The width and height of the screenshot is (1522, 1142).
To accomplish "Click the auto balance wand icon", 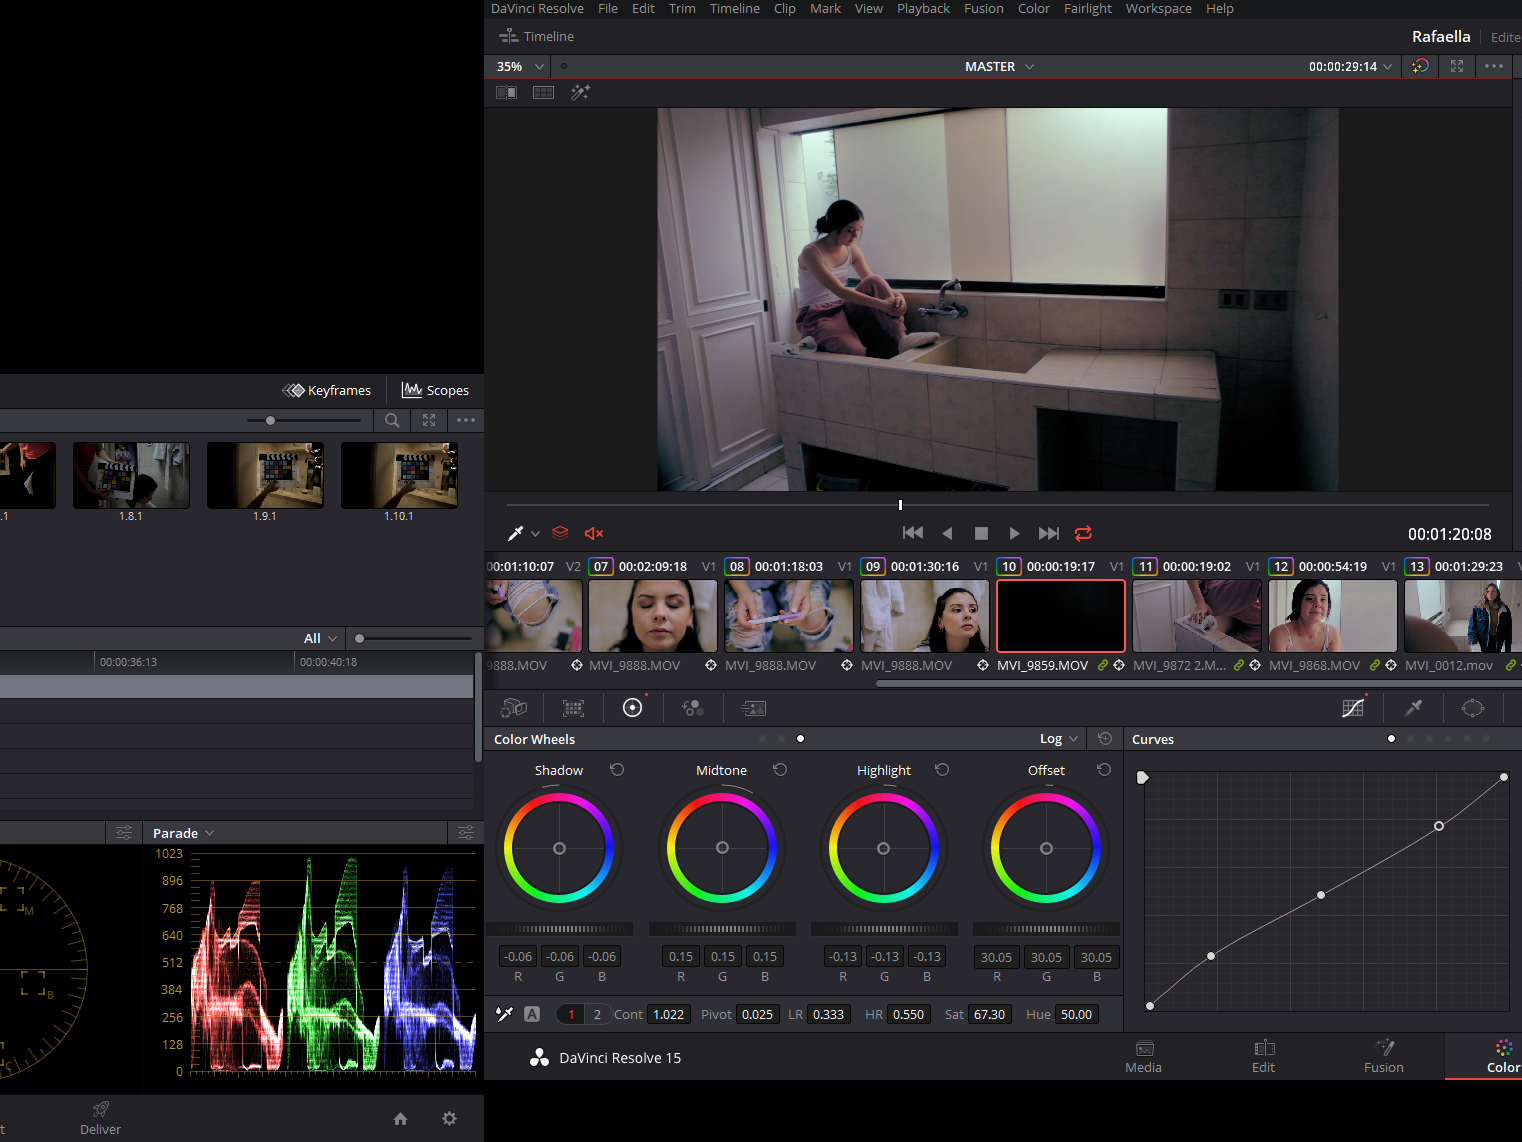I will (505, 1014).
